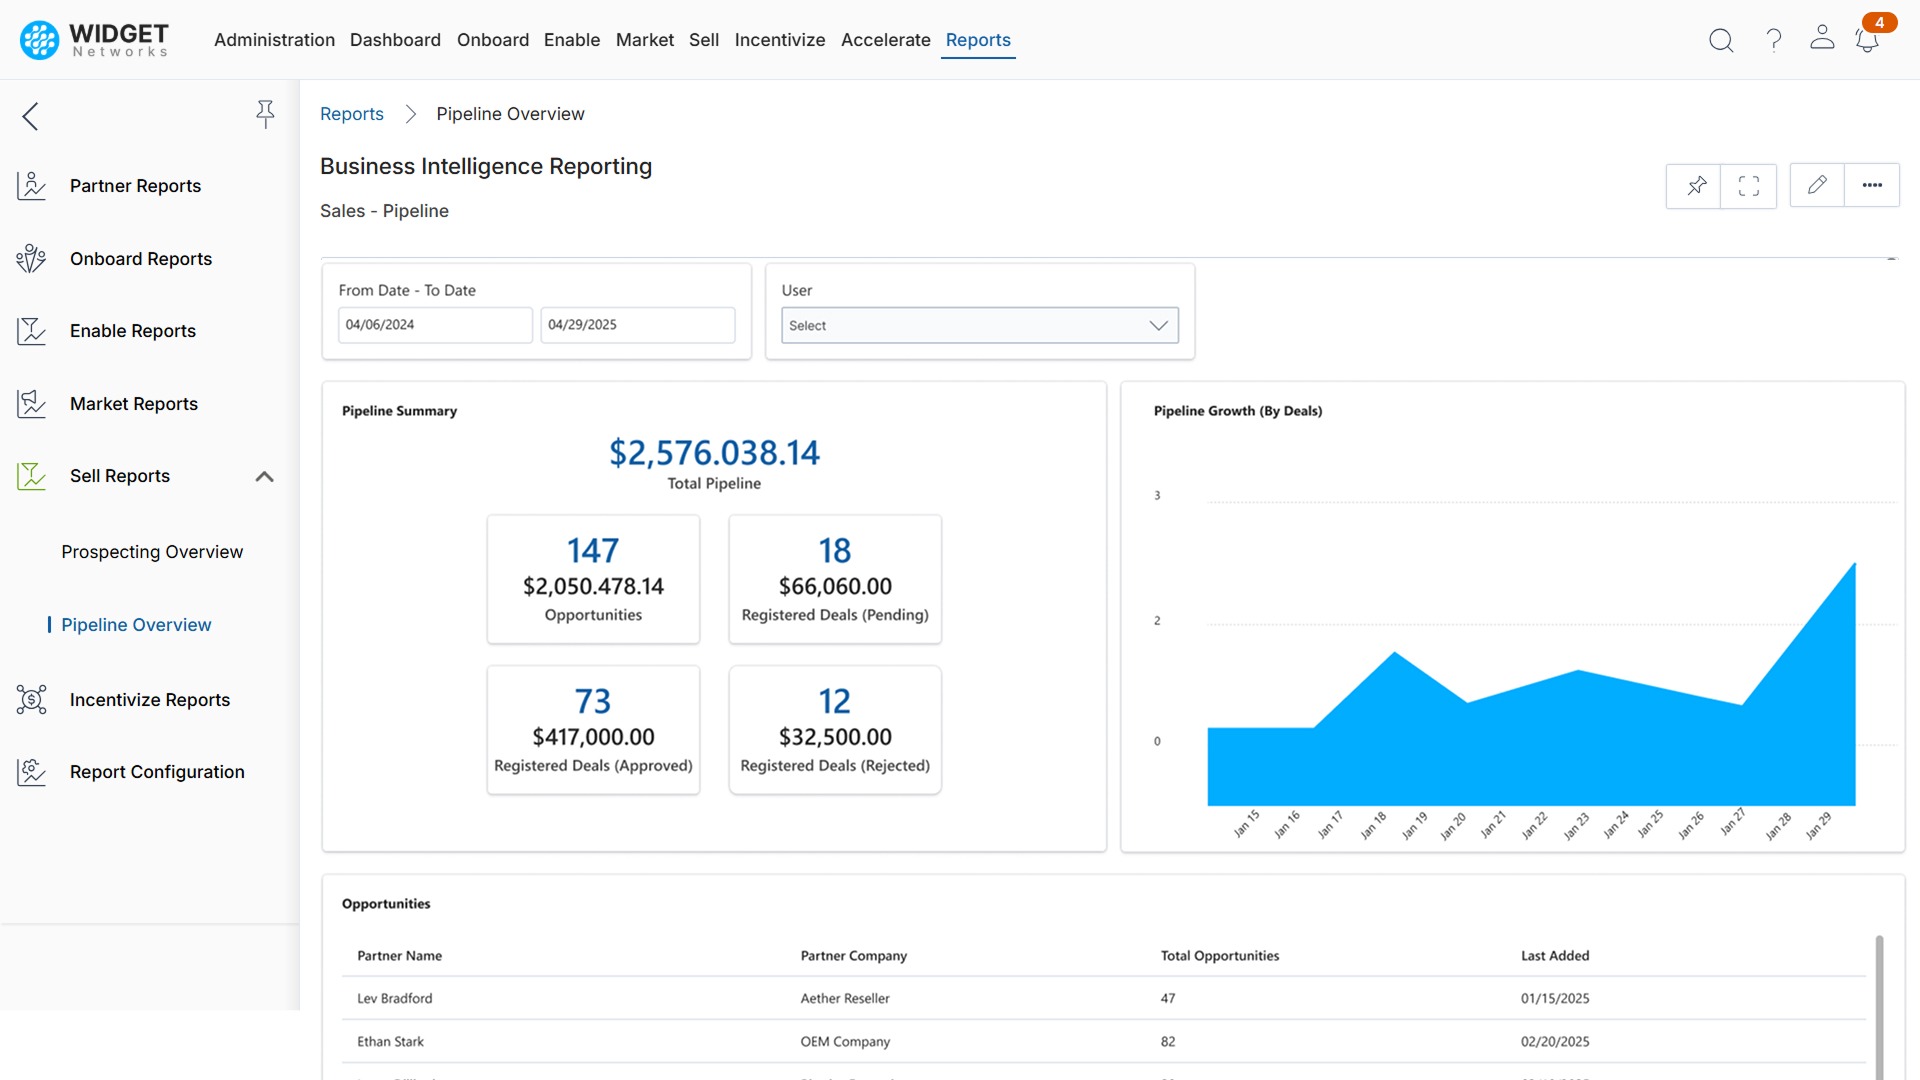
Task: Switch to the Dashboard tab
Action: click(395, 40)
